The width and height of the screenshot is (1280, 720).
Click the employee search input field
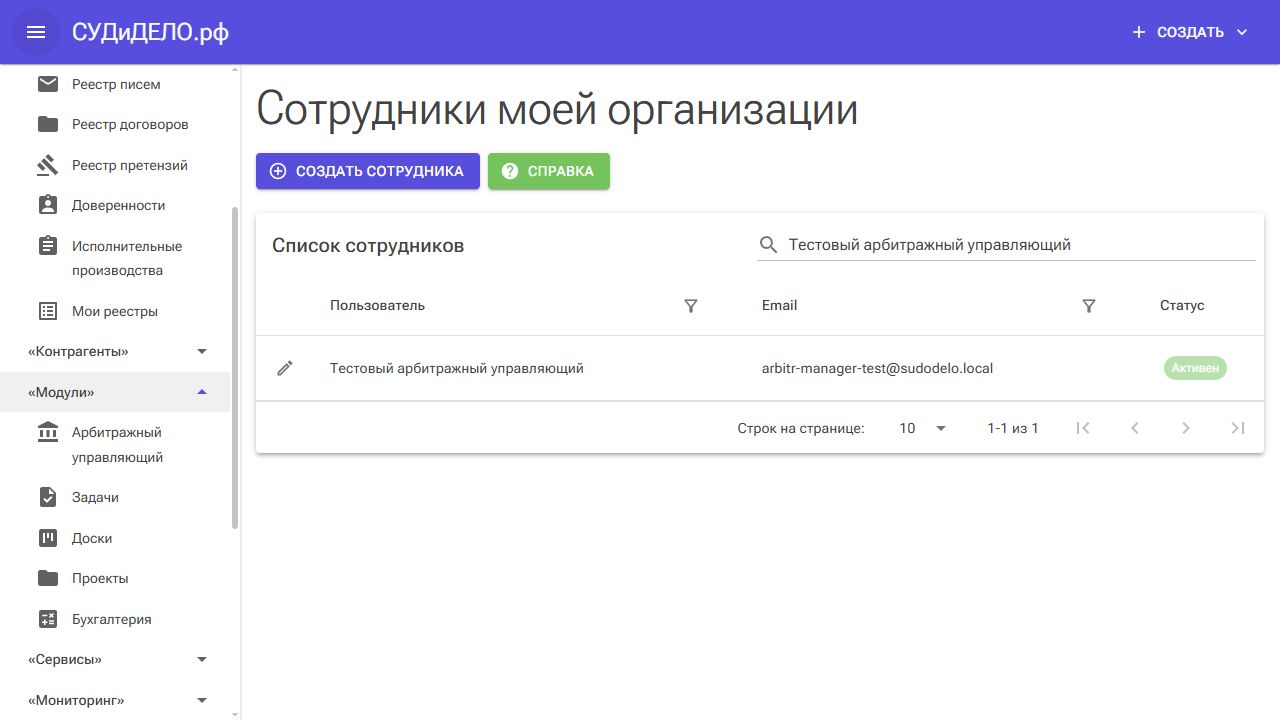coord(1020,245)
